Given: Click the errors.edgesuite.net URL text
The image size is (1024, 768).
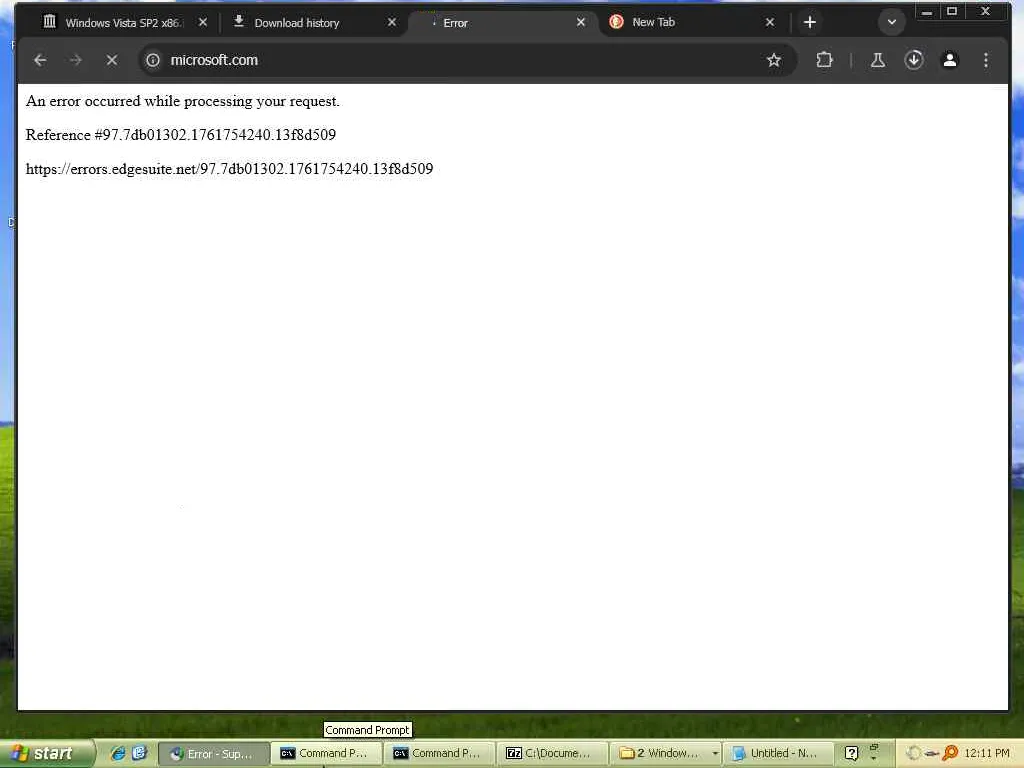Looking at the screenshot, I should click(229, 168).
